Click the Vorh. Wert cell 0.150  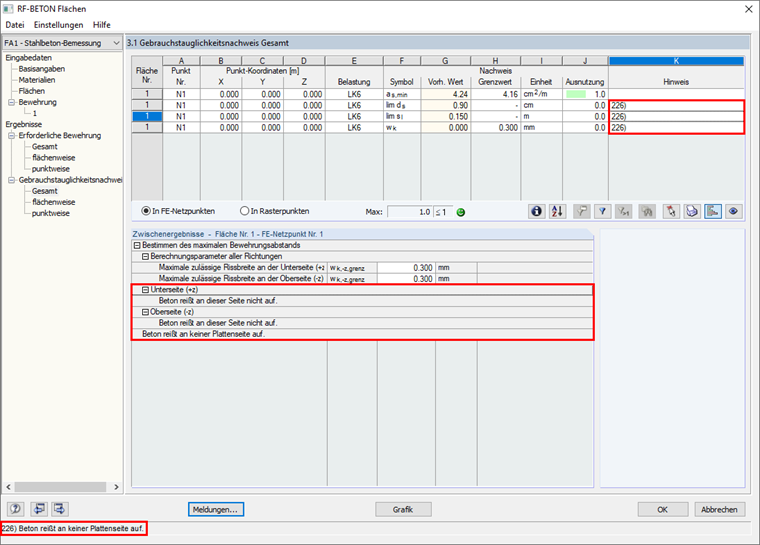pos(445,116)
